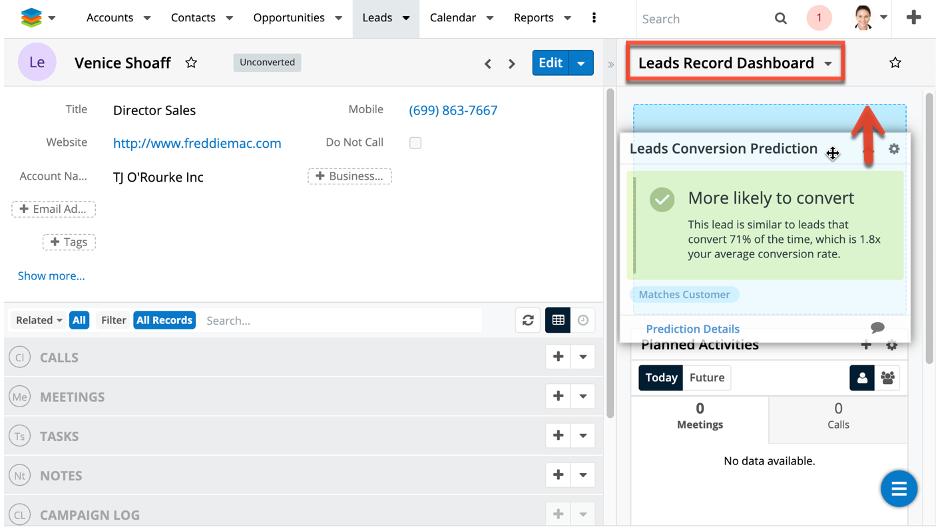Open the Calendar module dropdown arrow
The height and width of the screenshot is (528, 936).
(489, 18)
